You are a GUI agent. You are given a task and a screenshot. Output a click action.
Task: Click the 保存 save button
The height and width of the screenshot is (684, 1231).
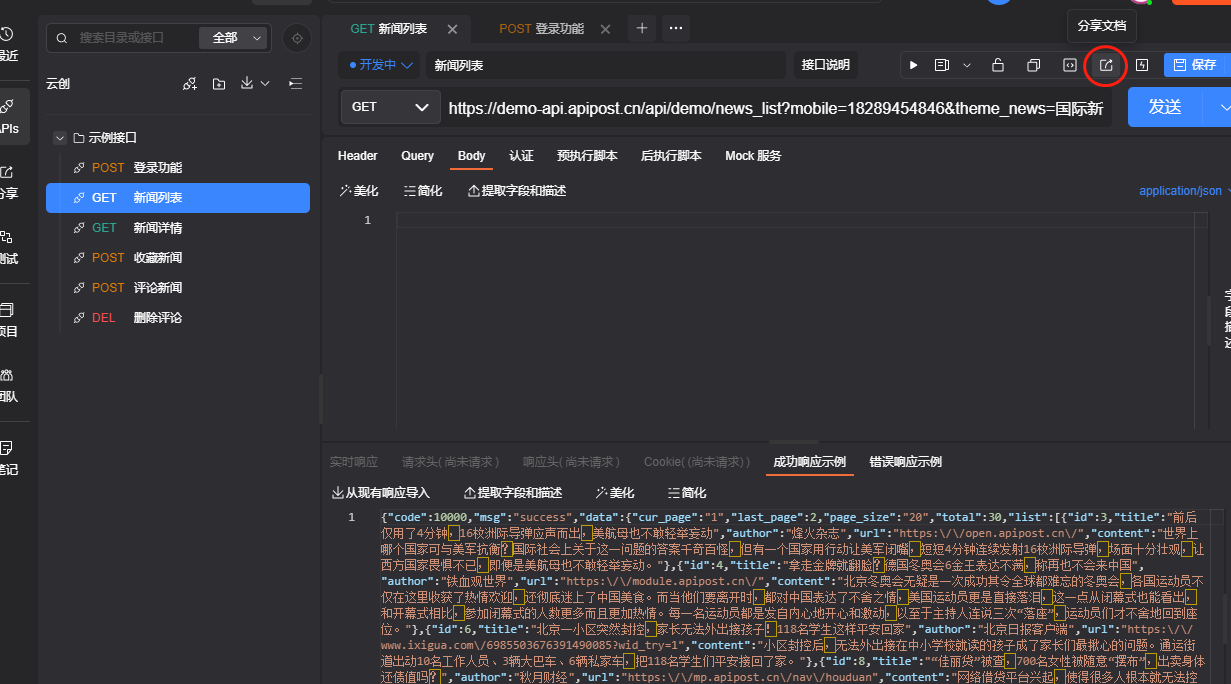tap(1196, 64)
